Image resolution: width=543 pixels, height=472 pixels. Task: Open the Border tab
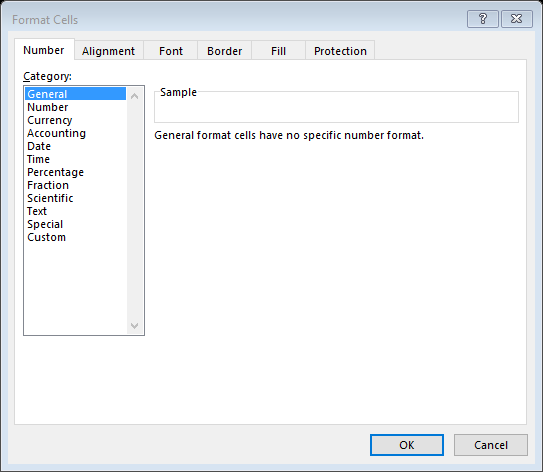[x=224, y=51]
